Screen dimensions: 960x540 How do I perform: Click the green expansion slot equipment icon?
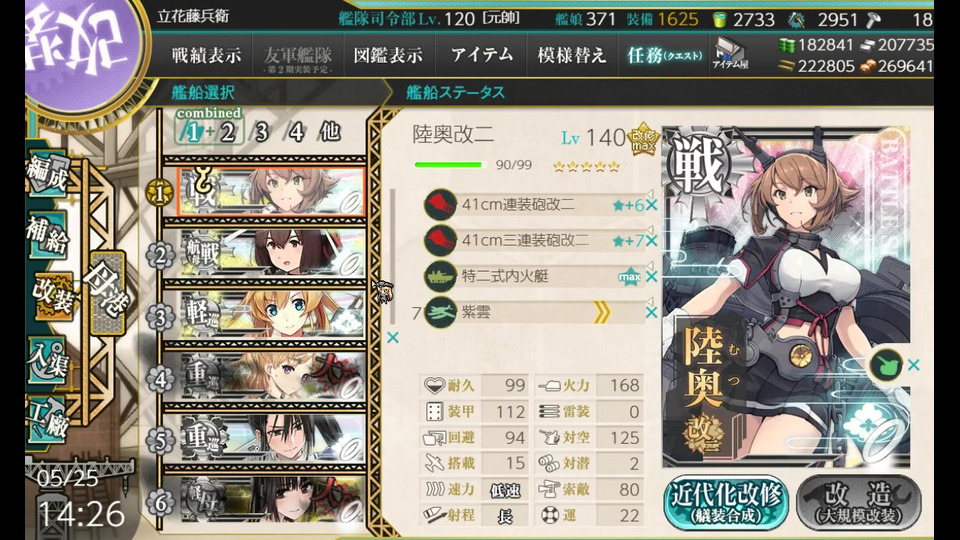click(x=886, y=365)
